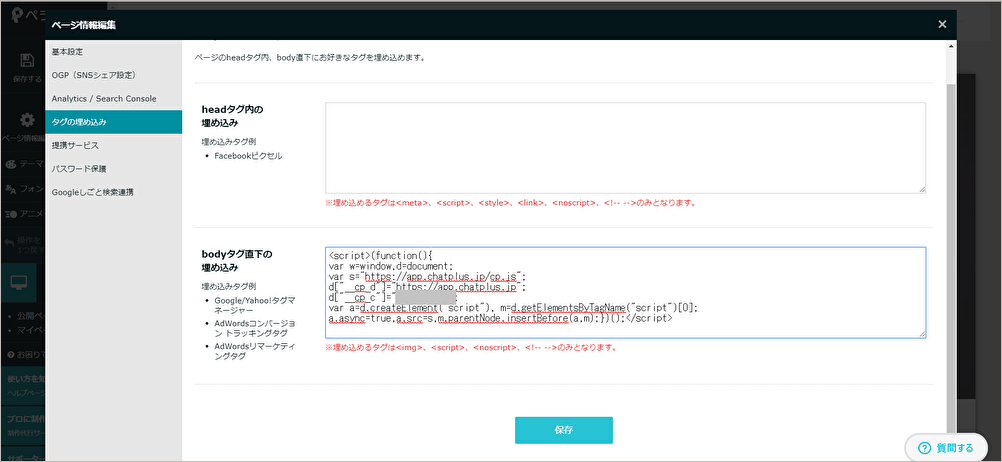Click inside the bodyタグ直下 script textarea
Image resolution: width=1002 pixels, height=462 pixels.
(x=625, y=292)
